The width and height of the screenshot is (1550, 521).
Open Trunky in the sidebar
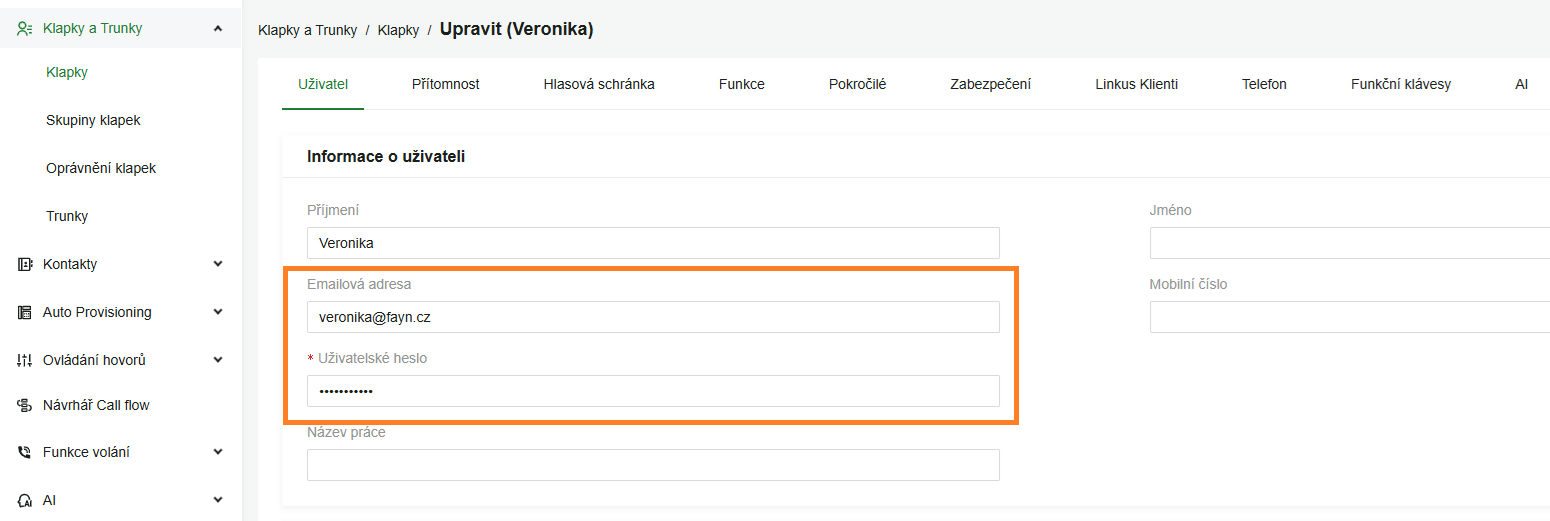[x=67, y=216]
